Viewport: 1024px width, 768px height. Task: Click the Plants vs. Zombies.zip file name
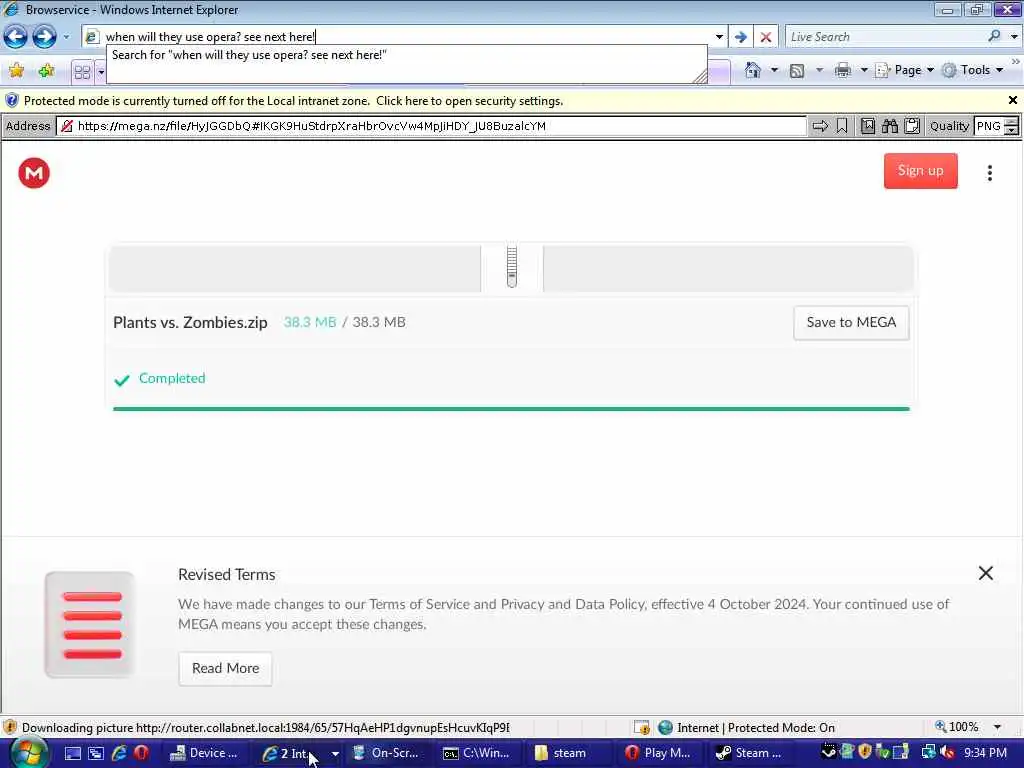point(190,323)
